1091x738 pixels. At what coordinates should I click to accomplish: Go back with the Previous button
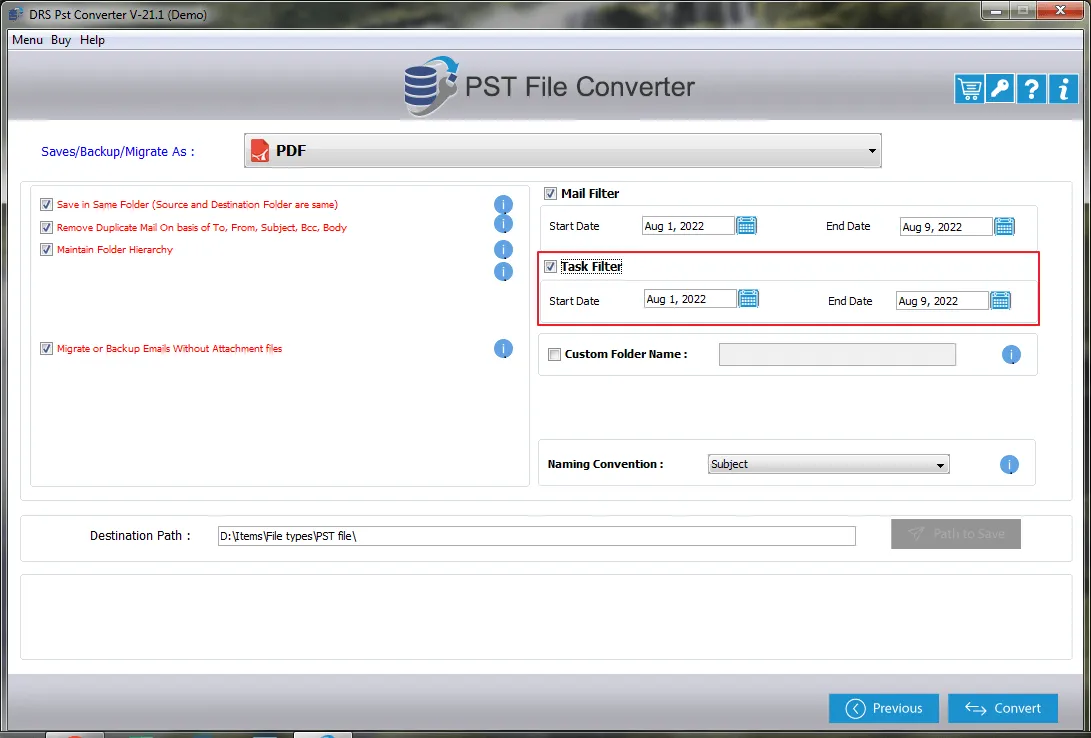coord(883,708)
